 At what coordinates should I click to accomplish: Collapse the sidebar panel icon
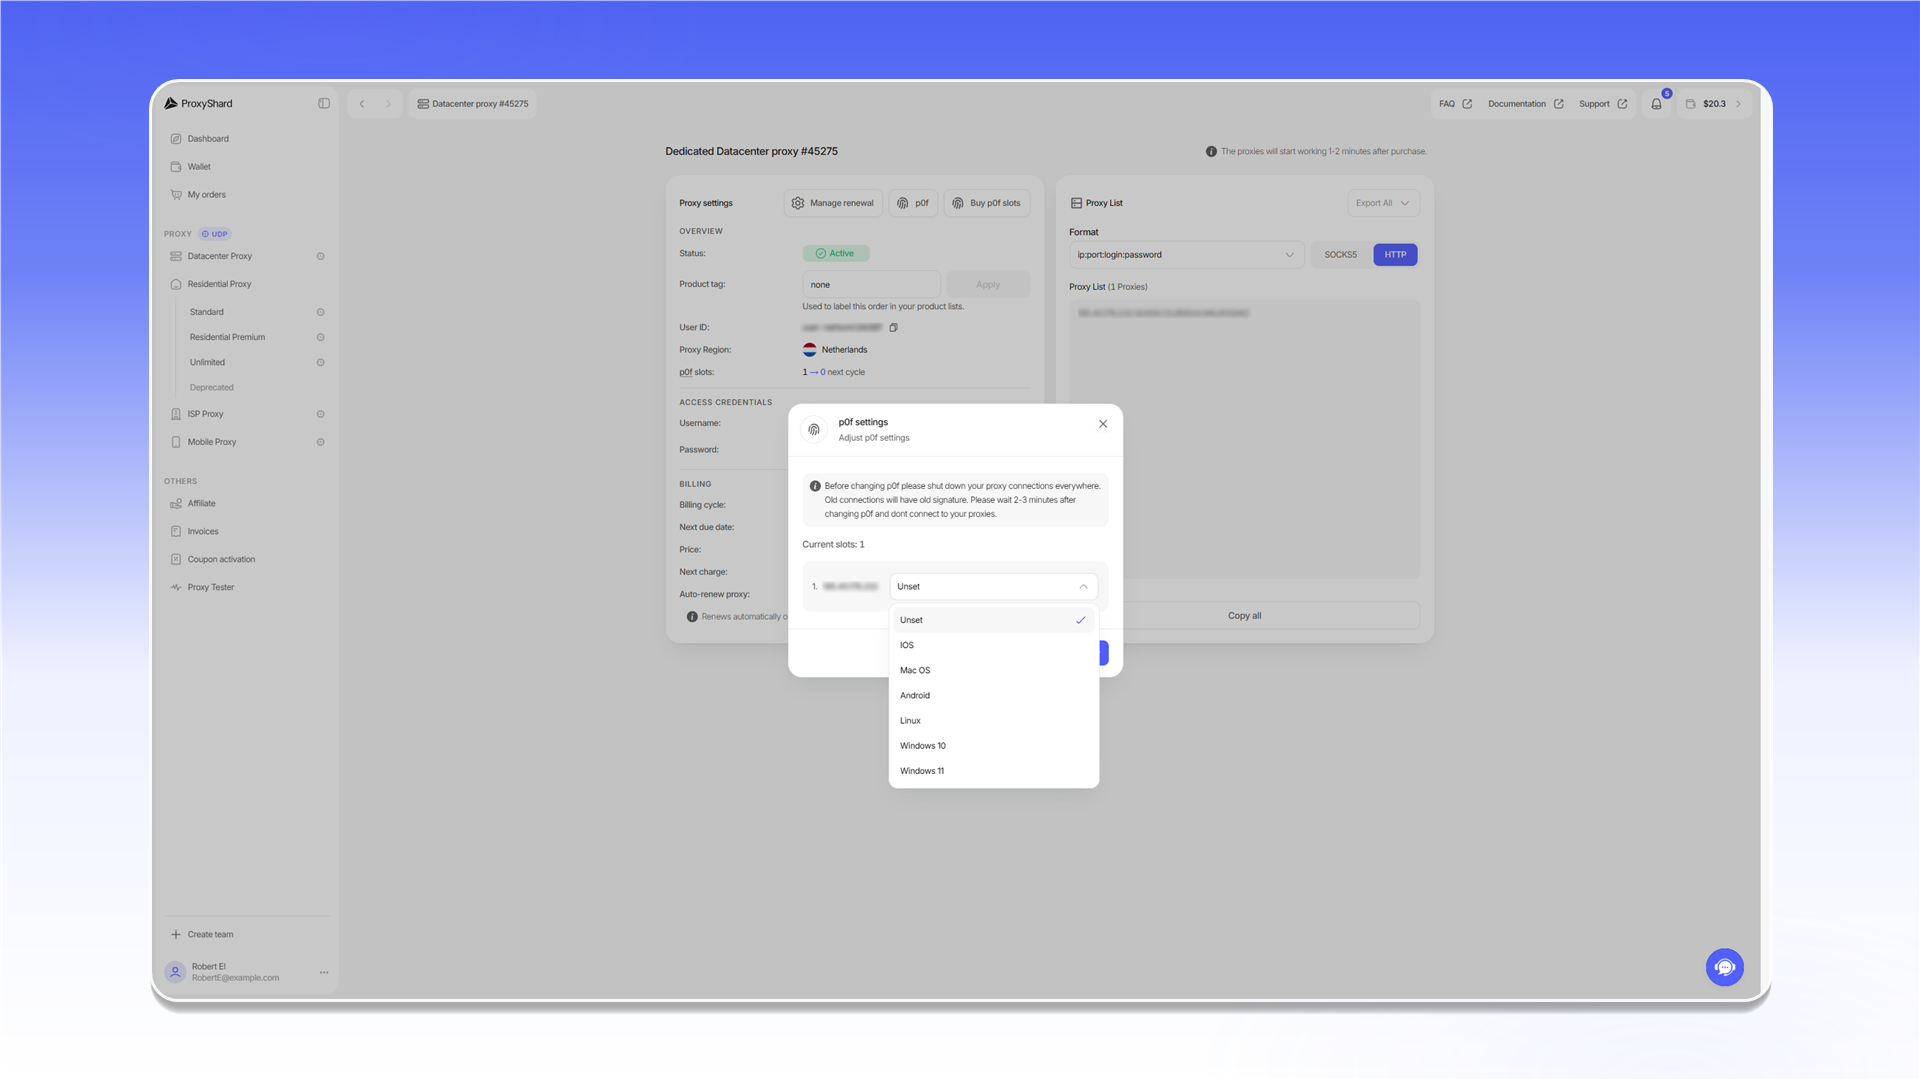click(324, 103)
